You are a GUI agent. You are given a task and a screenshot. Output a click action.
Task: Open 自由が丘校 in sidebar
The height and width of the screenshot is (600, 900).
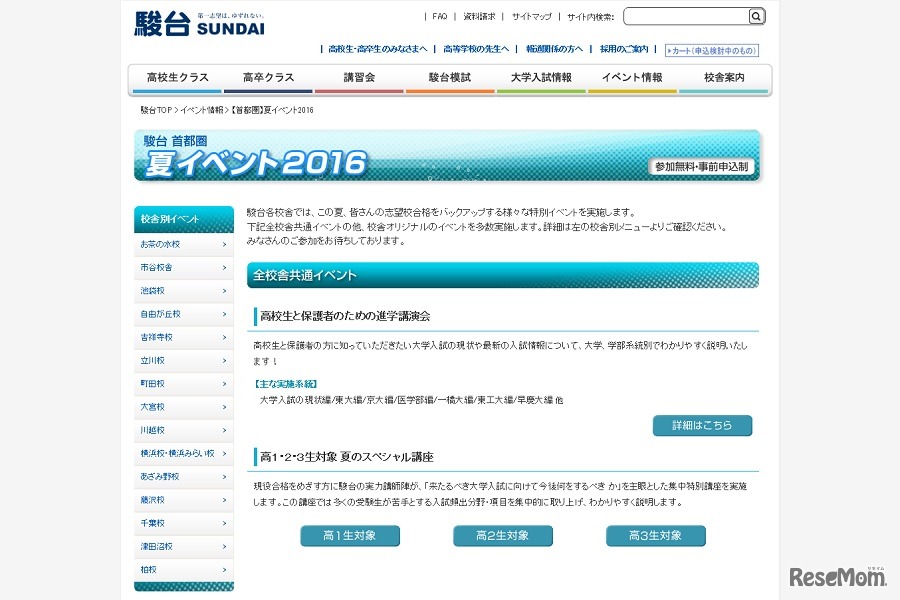(x=184, y=314)
